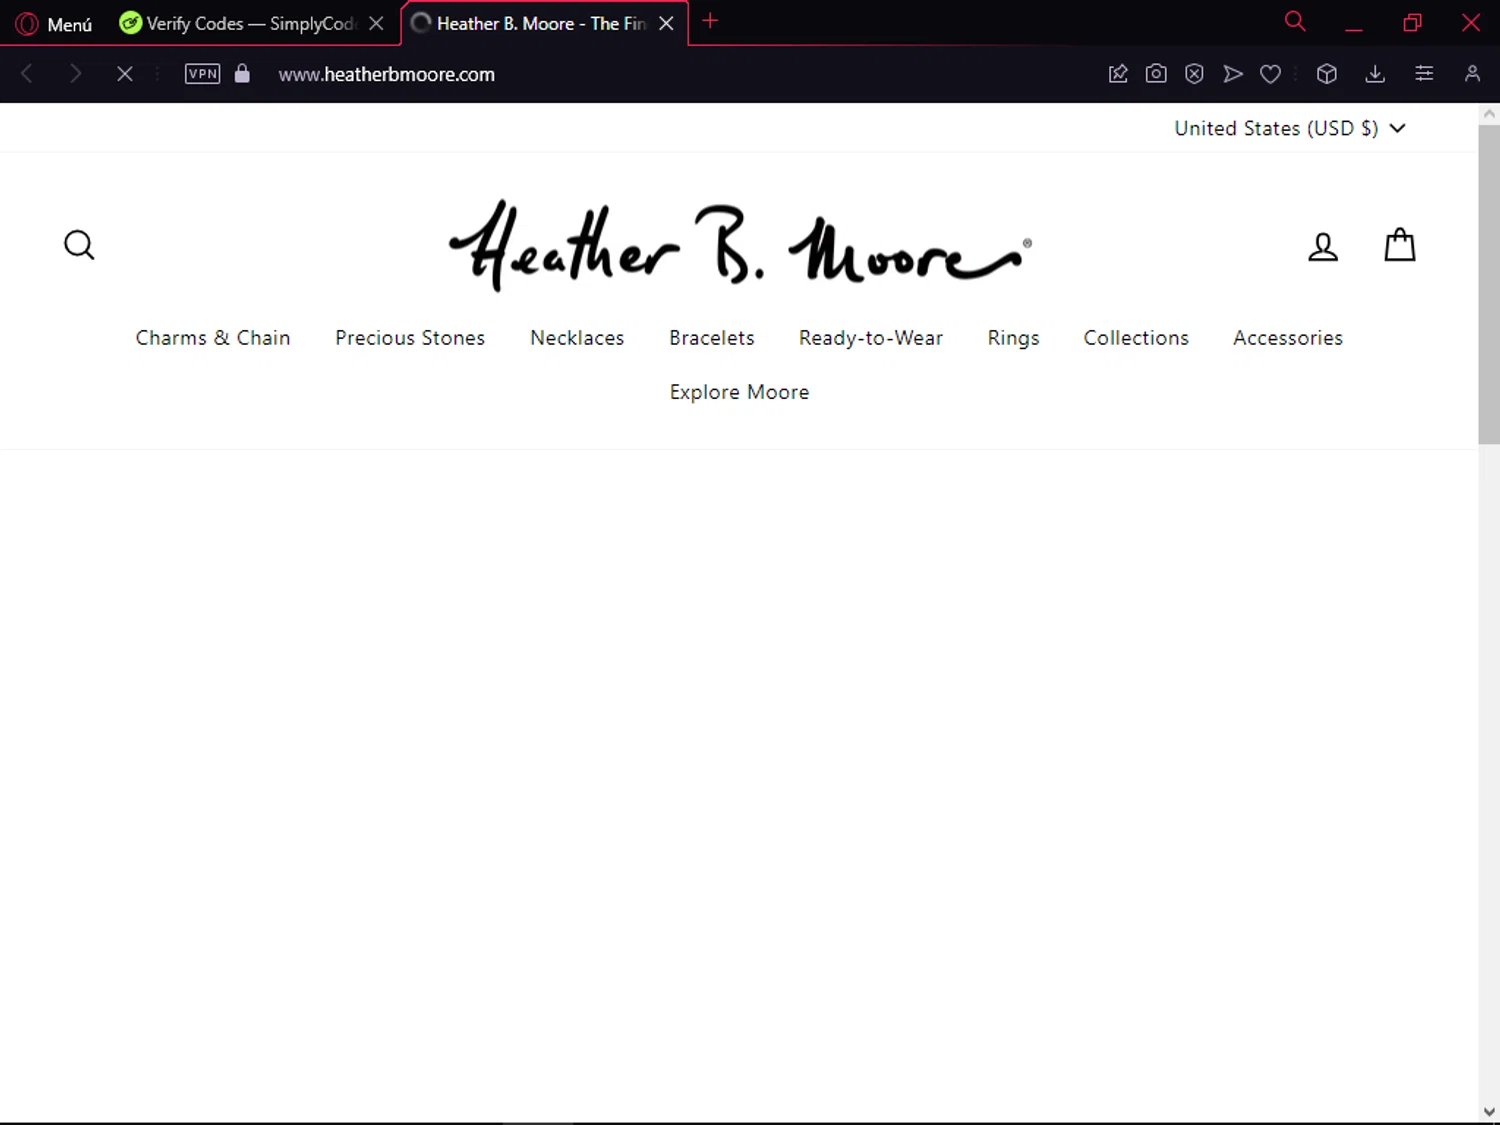Viewport: 1500px width, 1125px height.
Task: Open the browser profile person icon
Action: [1472, 73]
